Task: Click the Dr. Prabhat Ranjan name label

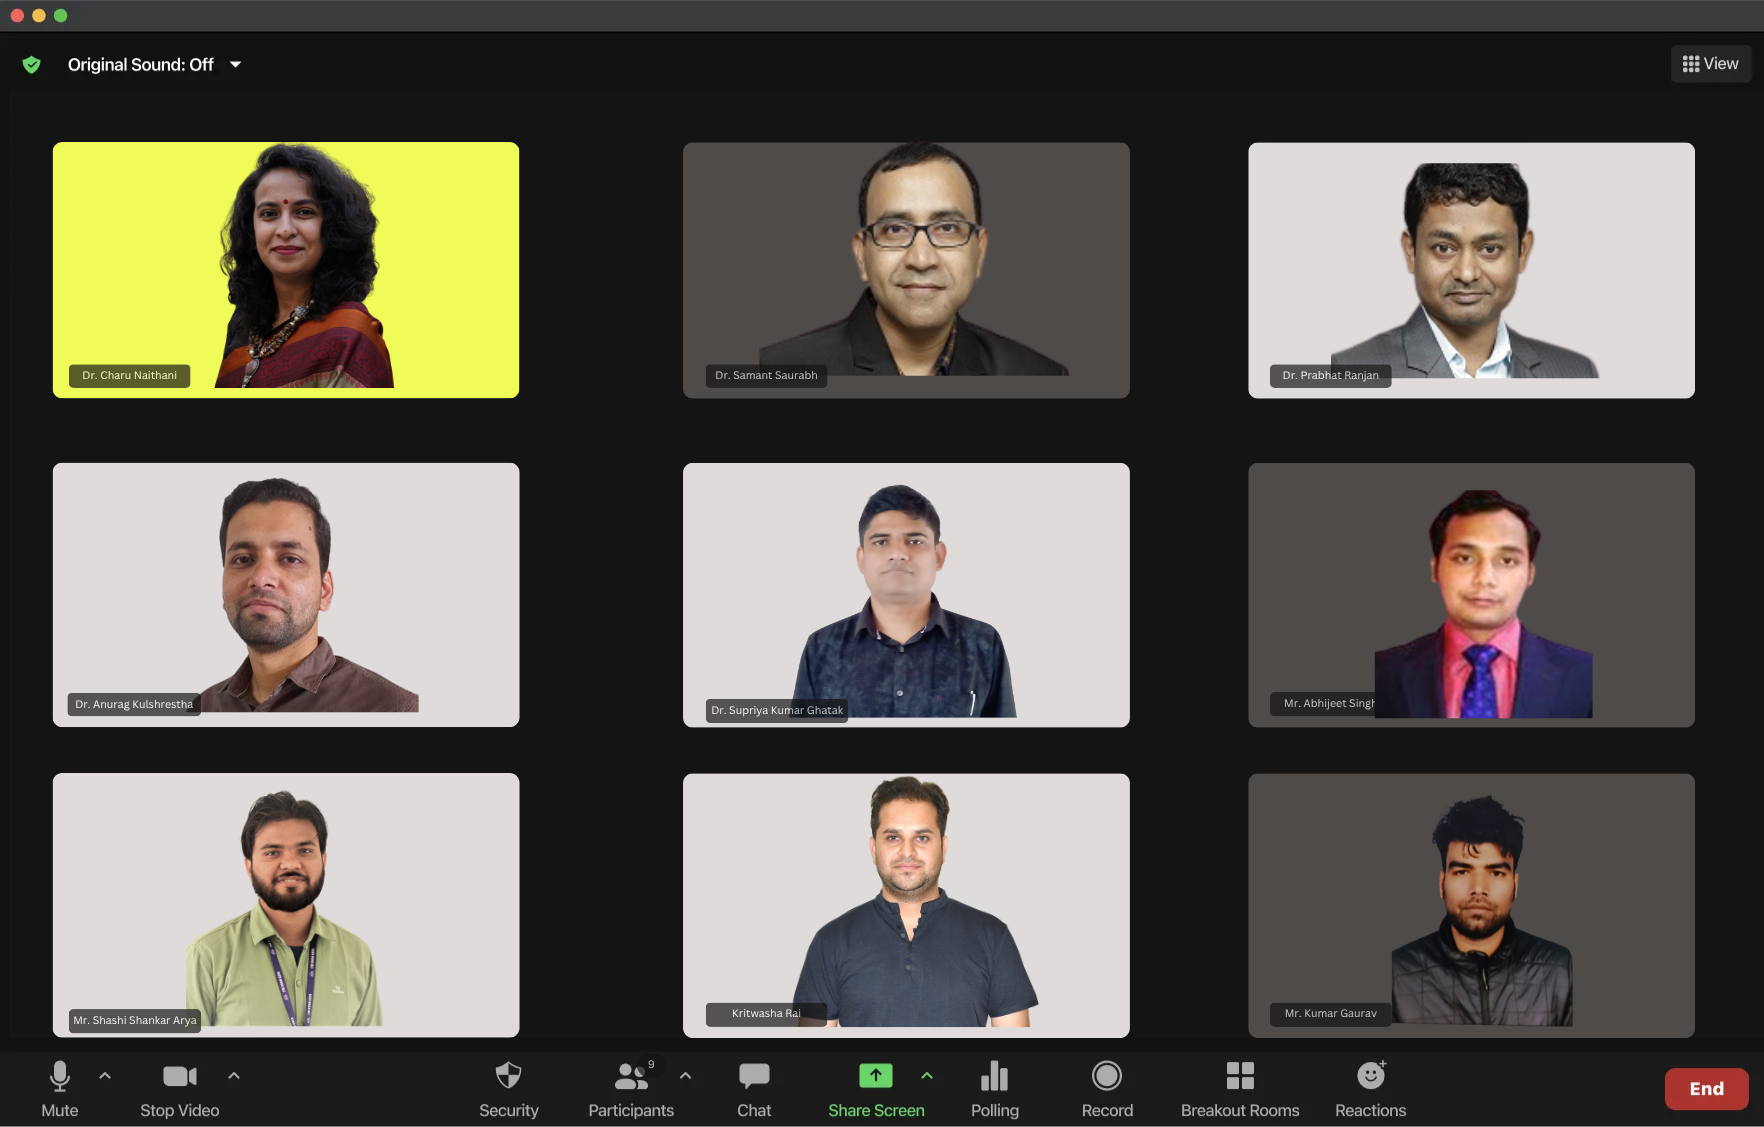Action: coord(1330,376)
